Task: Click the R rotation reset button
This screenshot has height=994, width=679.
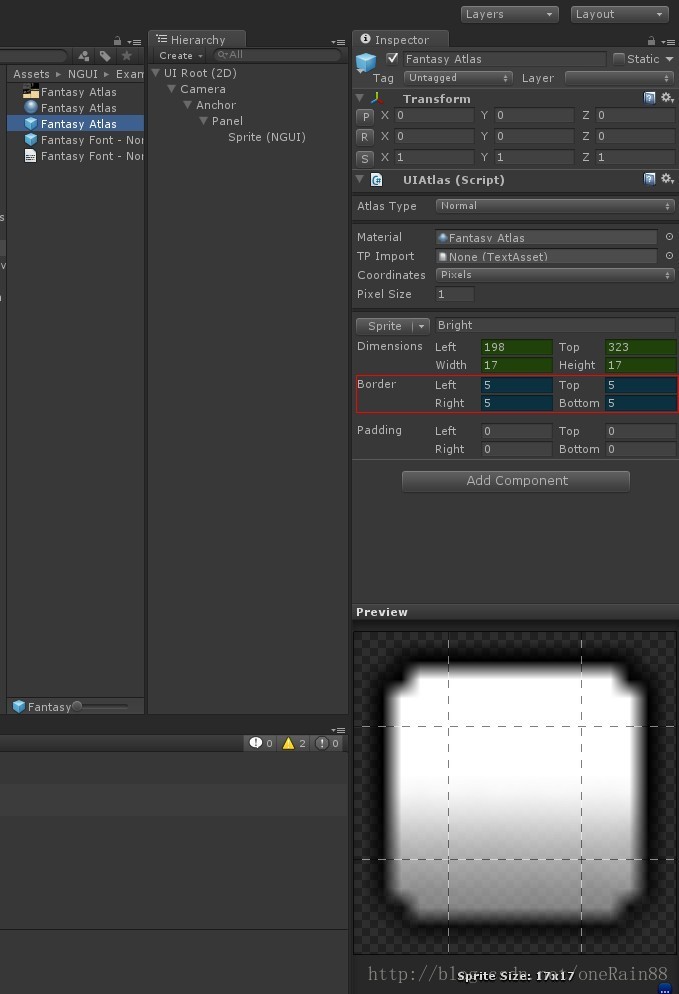Action: [365, 137]
